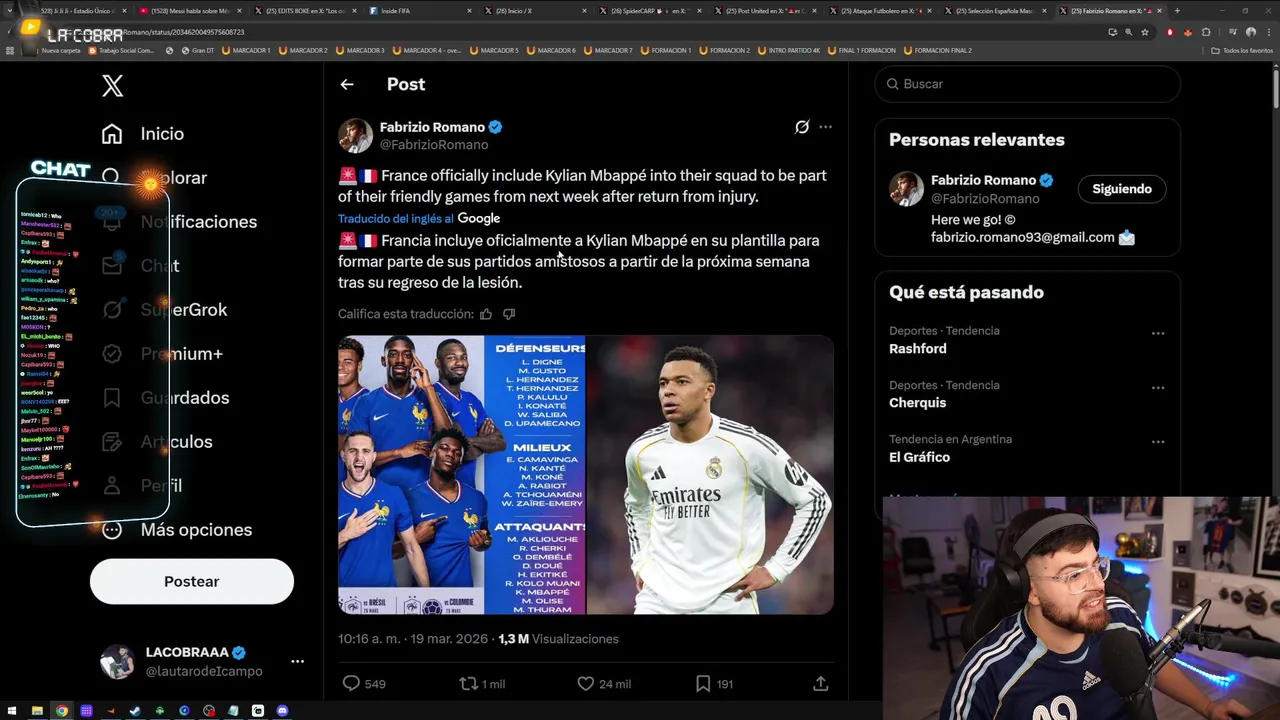Click Fabrizio Romano's avatar on the post
Viewport: 1280px width, 720px height.
click(355, 135)
